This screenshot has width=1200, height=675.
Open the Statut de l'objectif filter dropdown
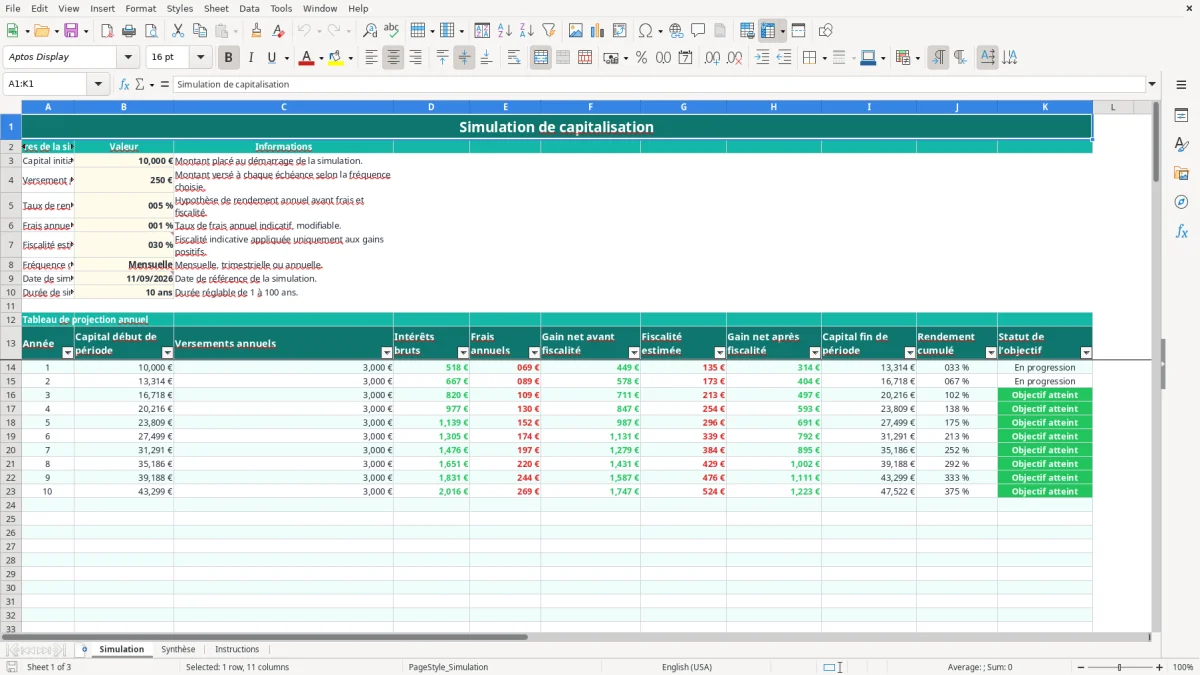[1086, 353]
